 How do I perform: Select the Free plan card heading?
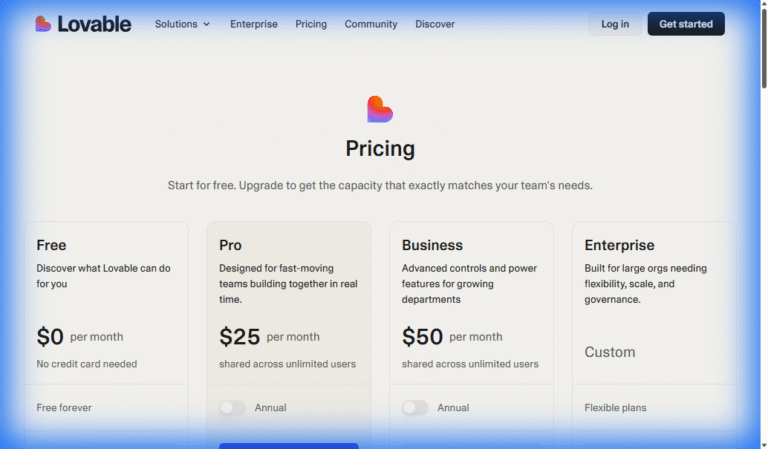pos(51,245)
